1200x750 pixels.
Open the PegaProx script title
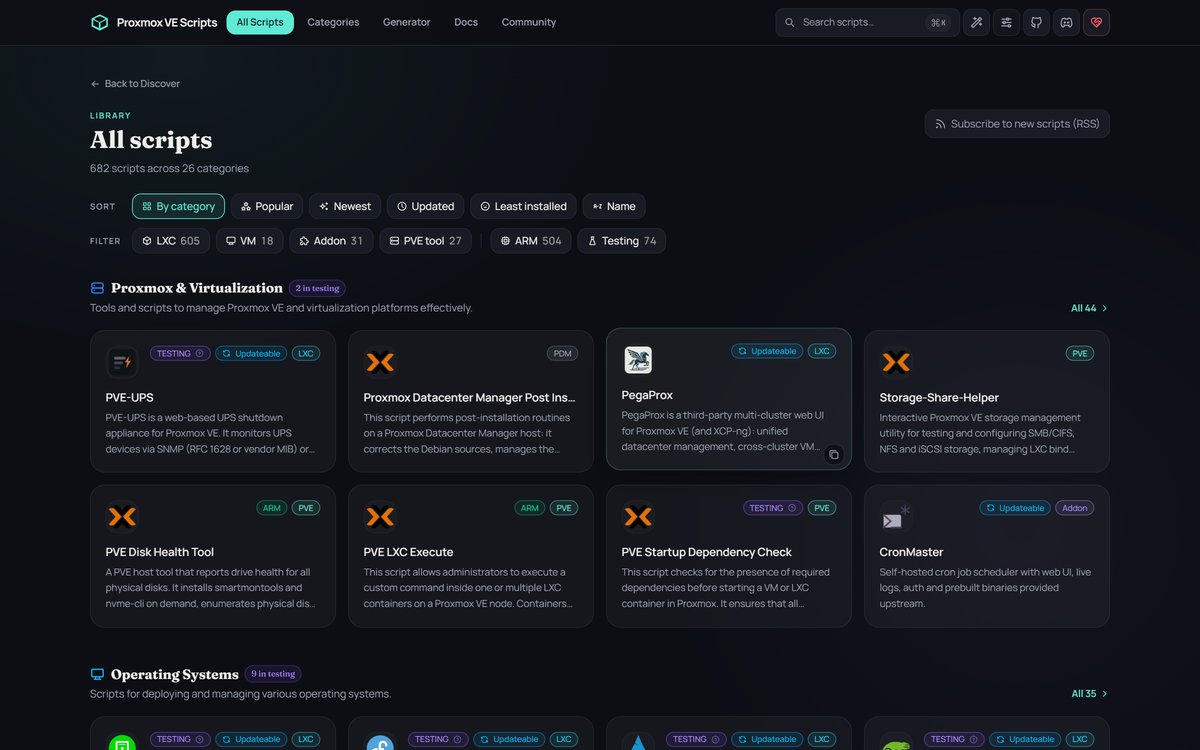coord(647,395)
